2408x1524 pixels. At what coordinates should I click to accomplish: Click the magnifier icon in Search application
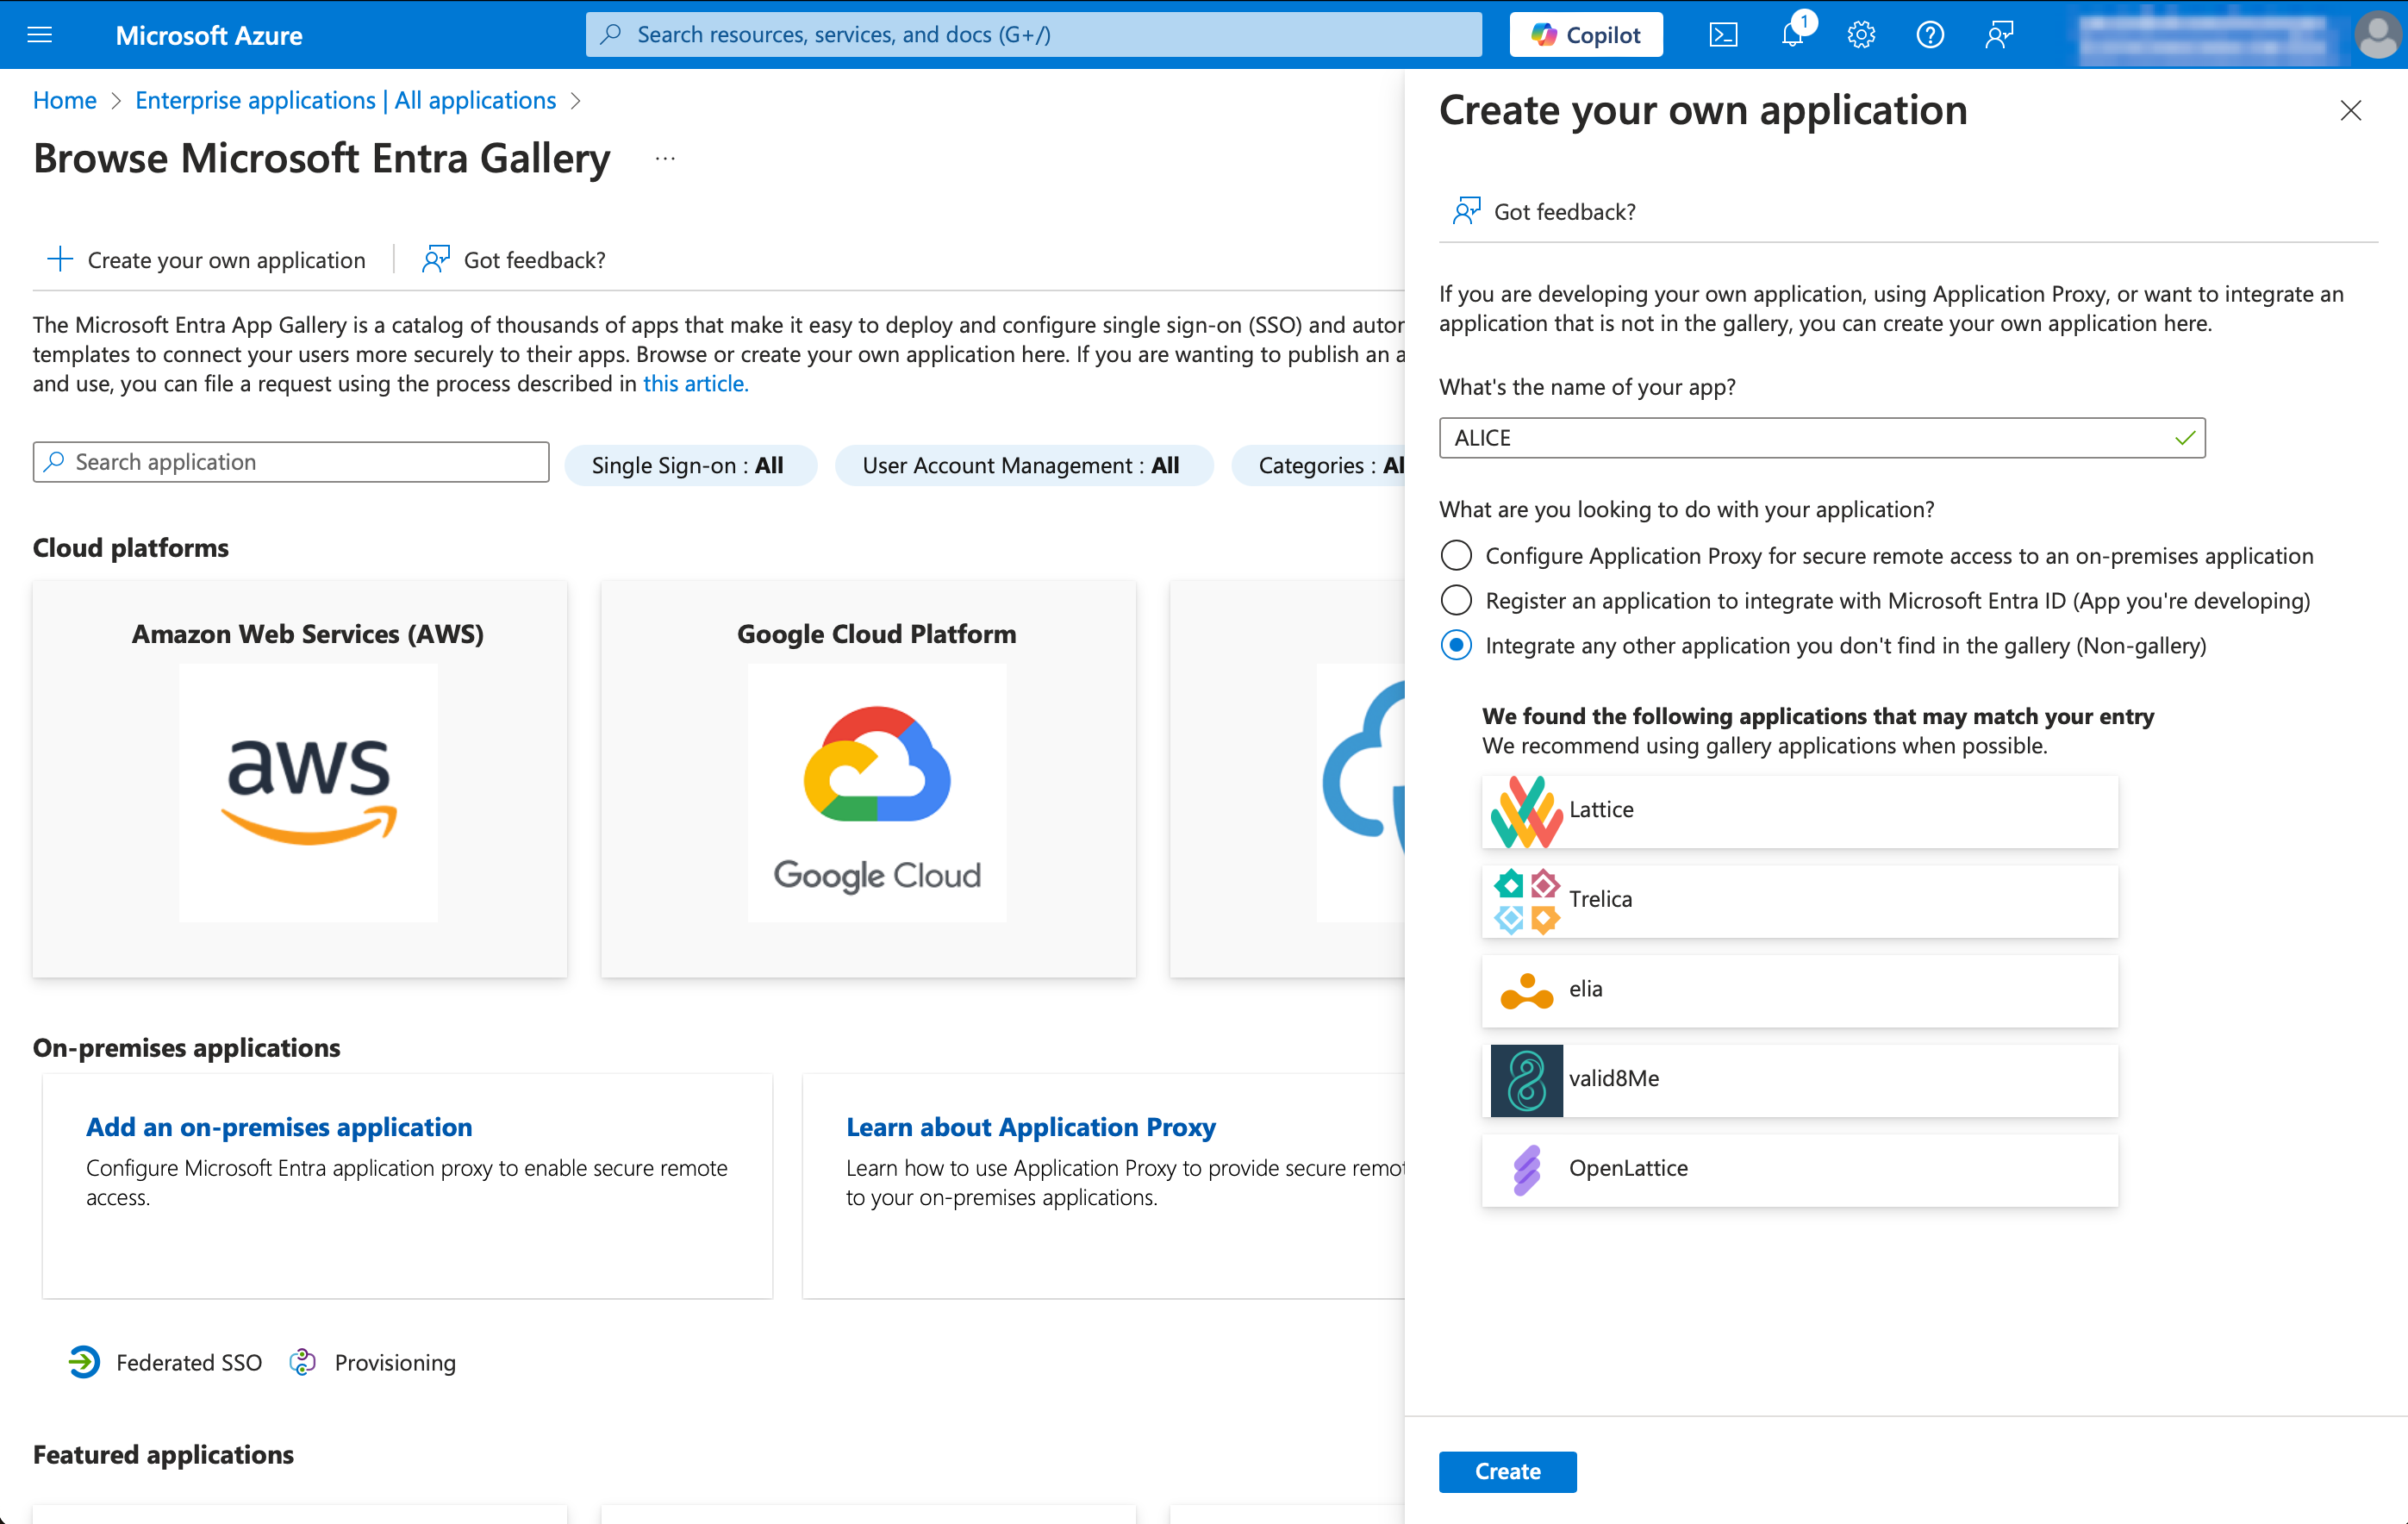(55, 462)
